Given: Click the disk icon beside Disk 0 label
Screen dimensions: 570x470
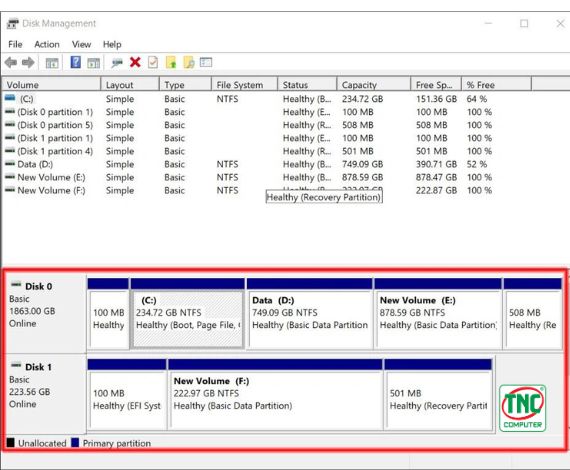Looking at the screenshot, I should point(16,285).
